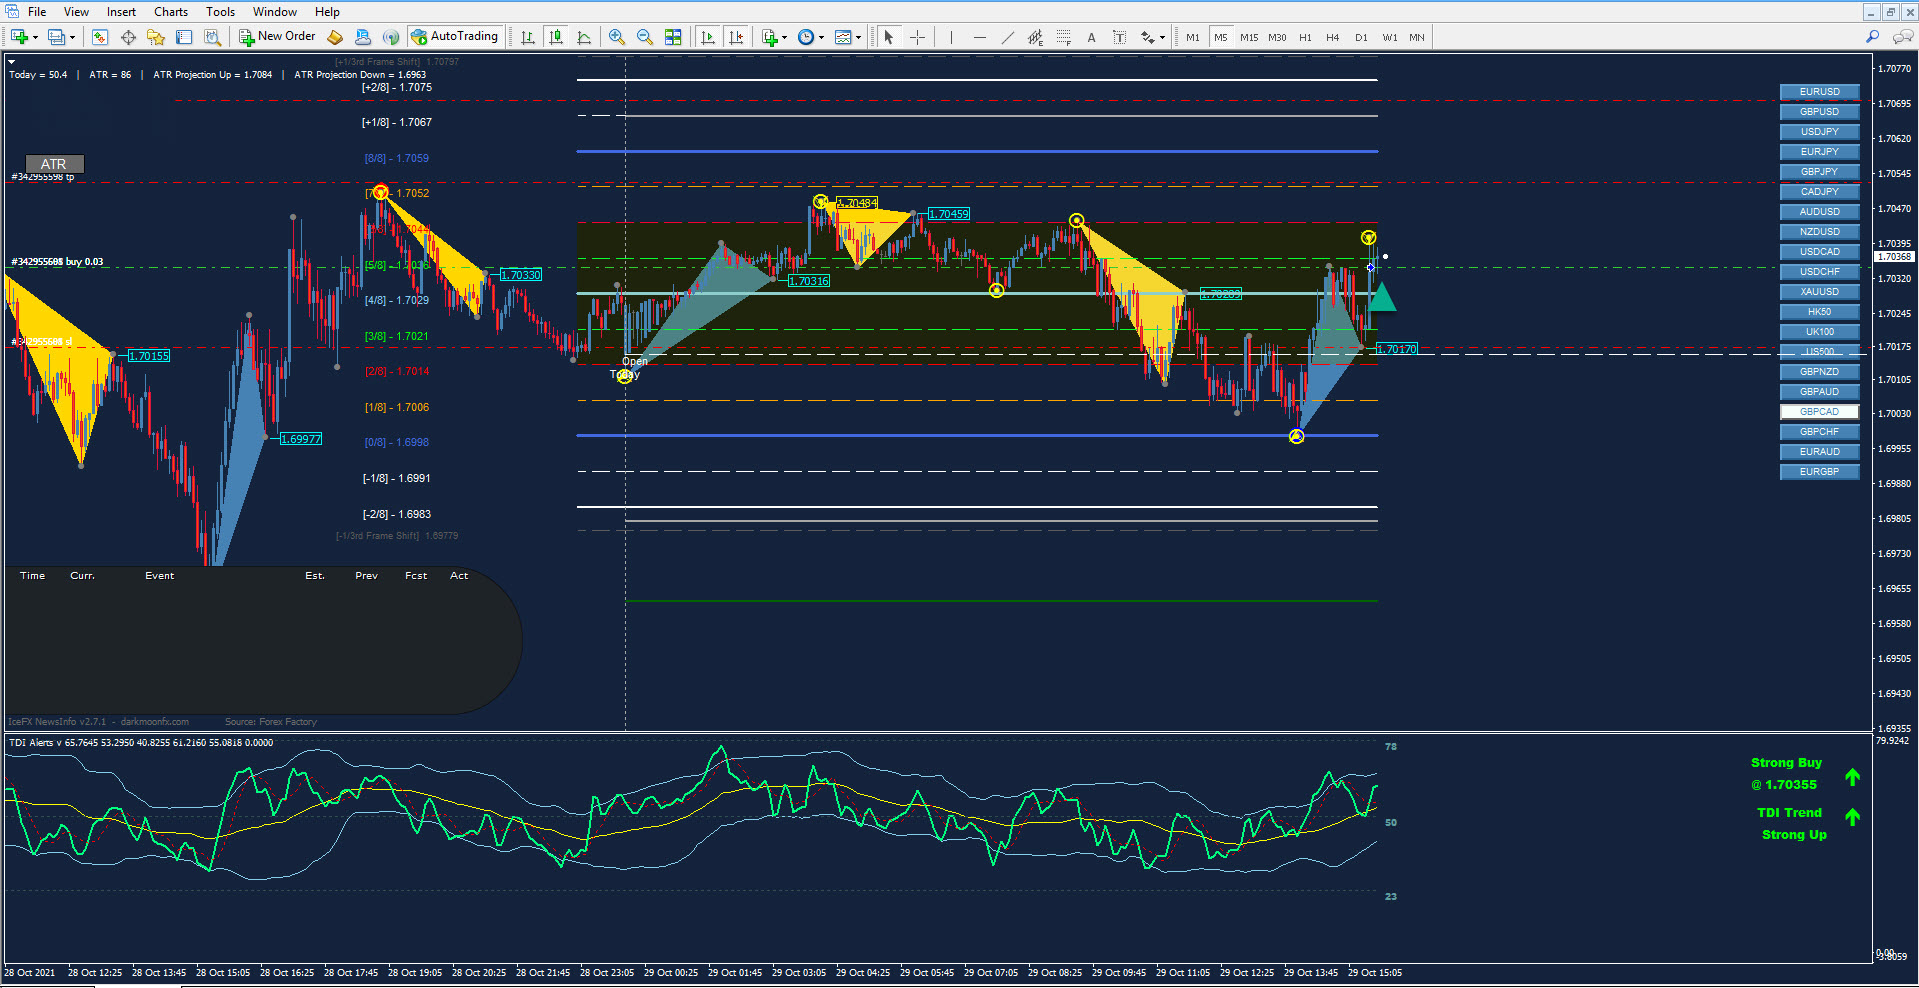Expand the new chart dropdown arrow
The height and width of the screenshot is (988, 1919).
click(36, 37)
